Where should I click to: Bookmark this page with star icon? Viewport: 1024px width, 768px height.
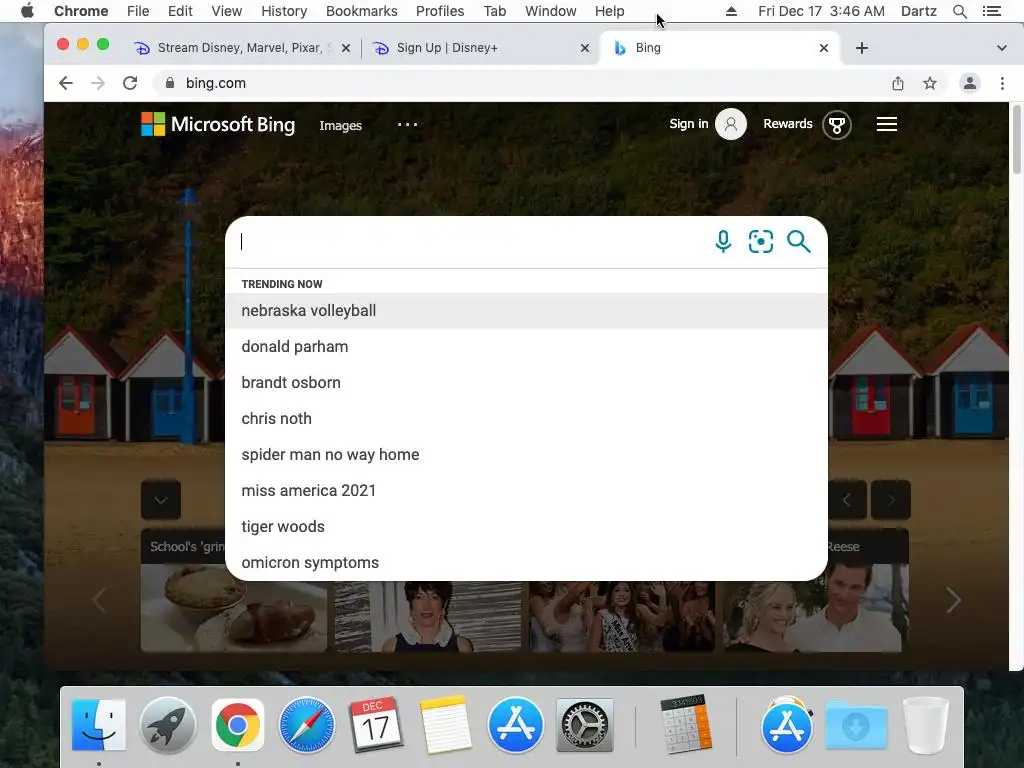point(930,83)
